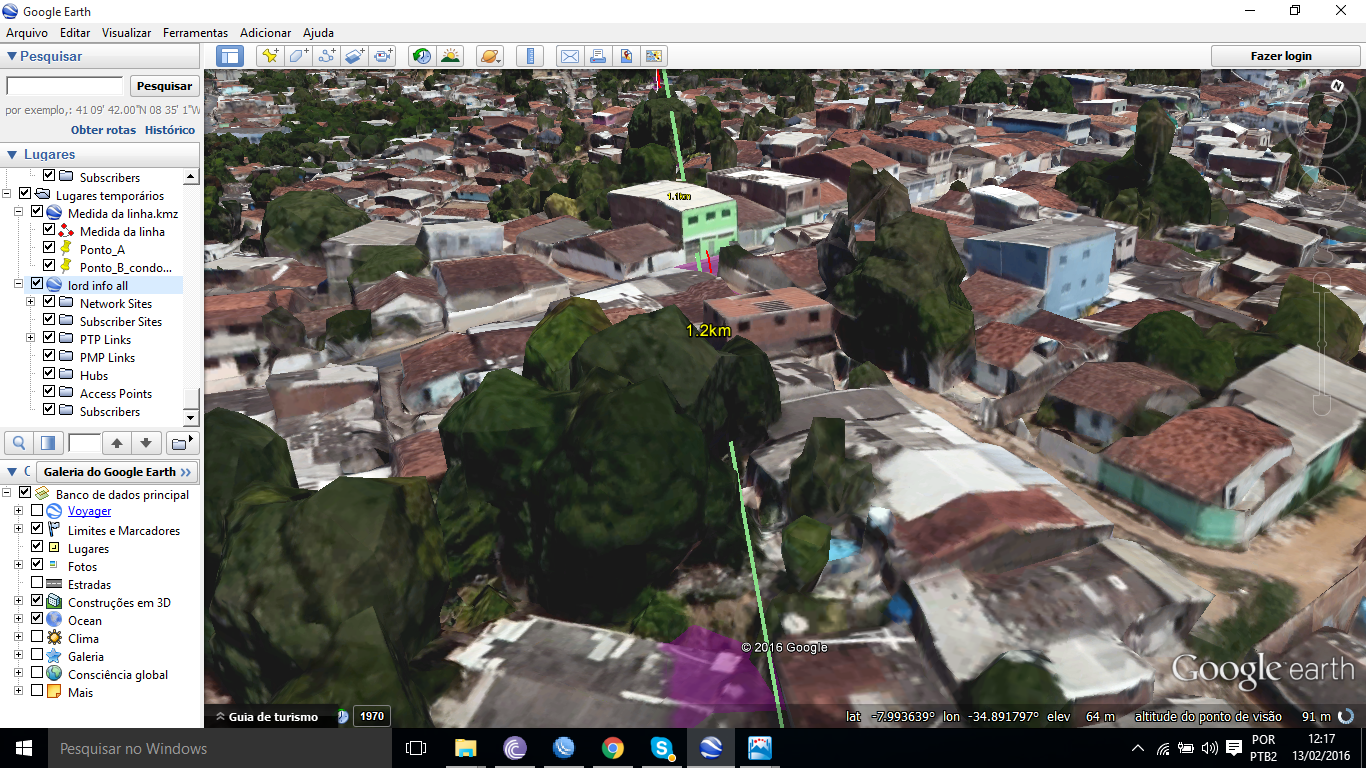
Task: Disable the Construções em 3D layer checkbox
Action: [37, 601]
